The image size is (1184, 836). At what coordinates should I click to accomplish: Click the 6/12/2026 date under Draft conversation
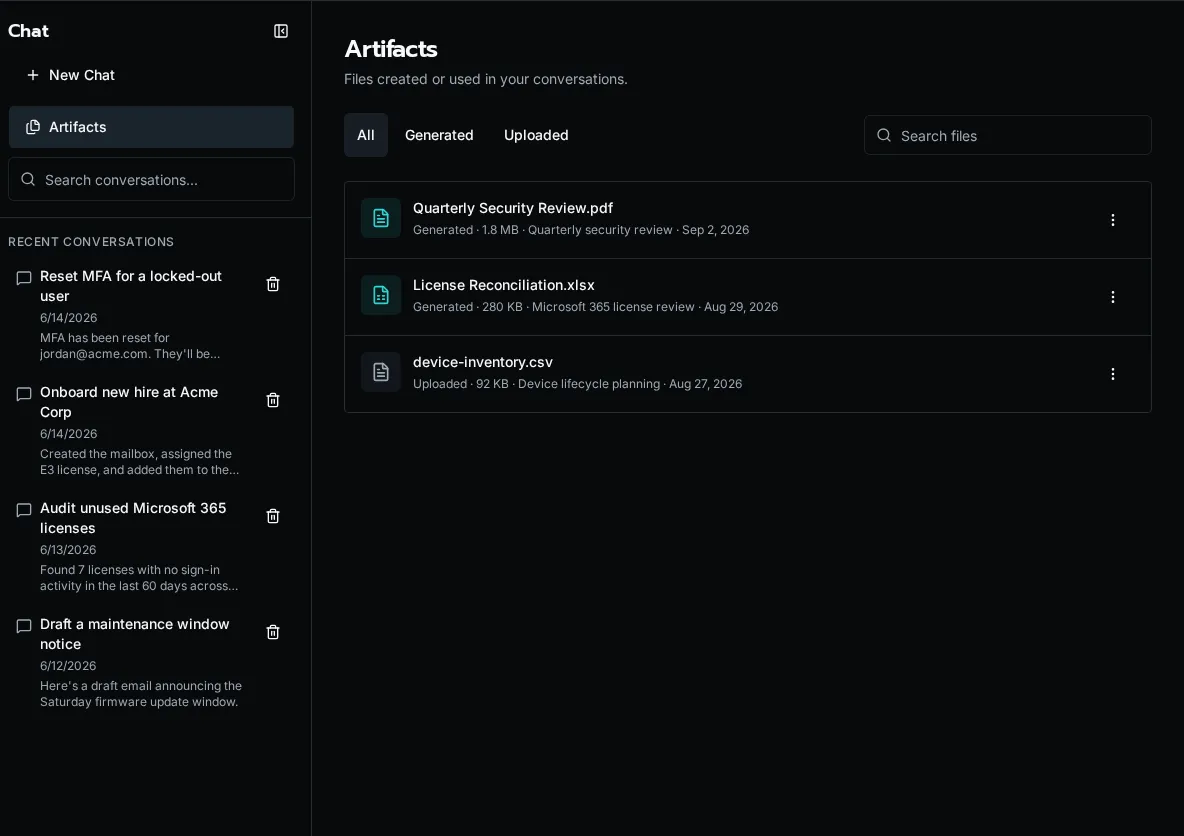[x=68, y=665]
